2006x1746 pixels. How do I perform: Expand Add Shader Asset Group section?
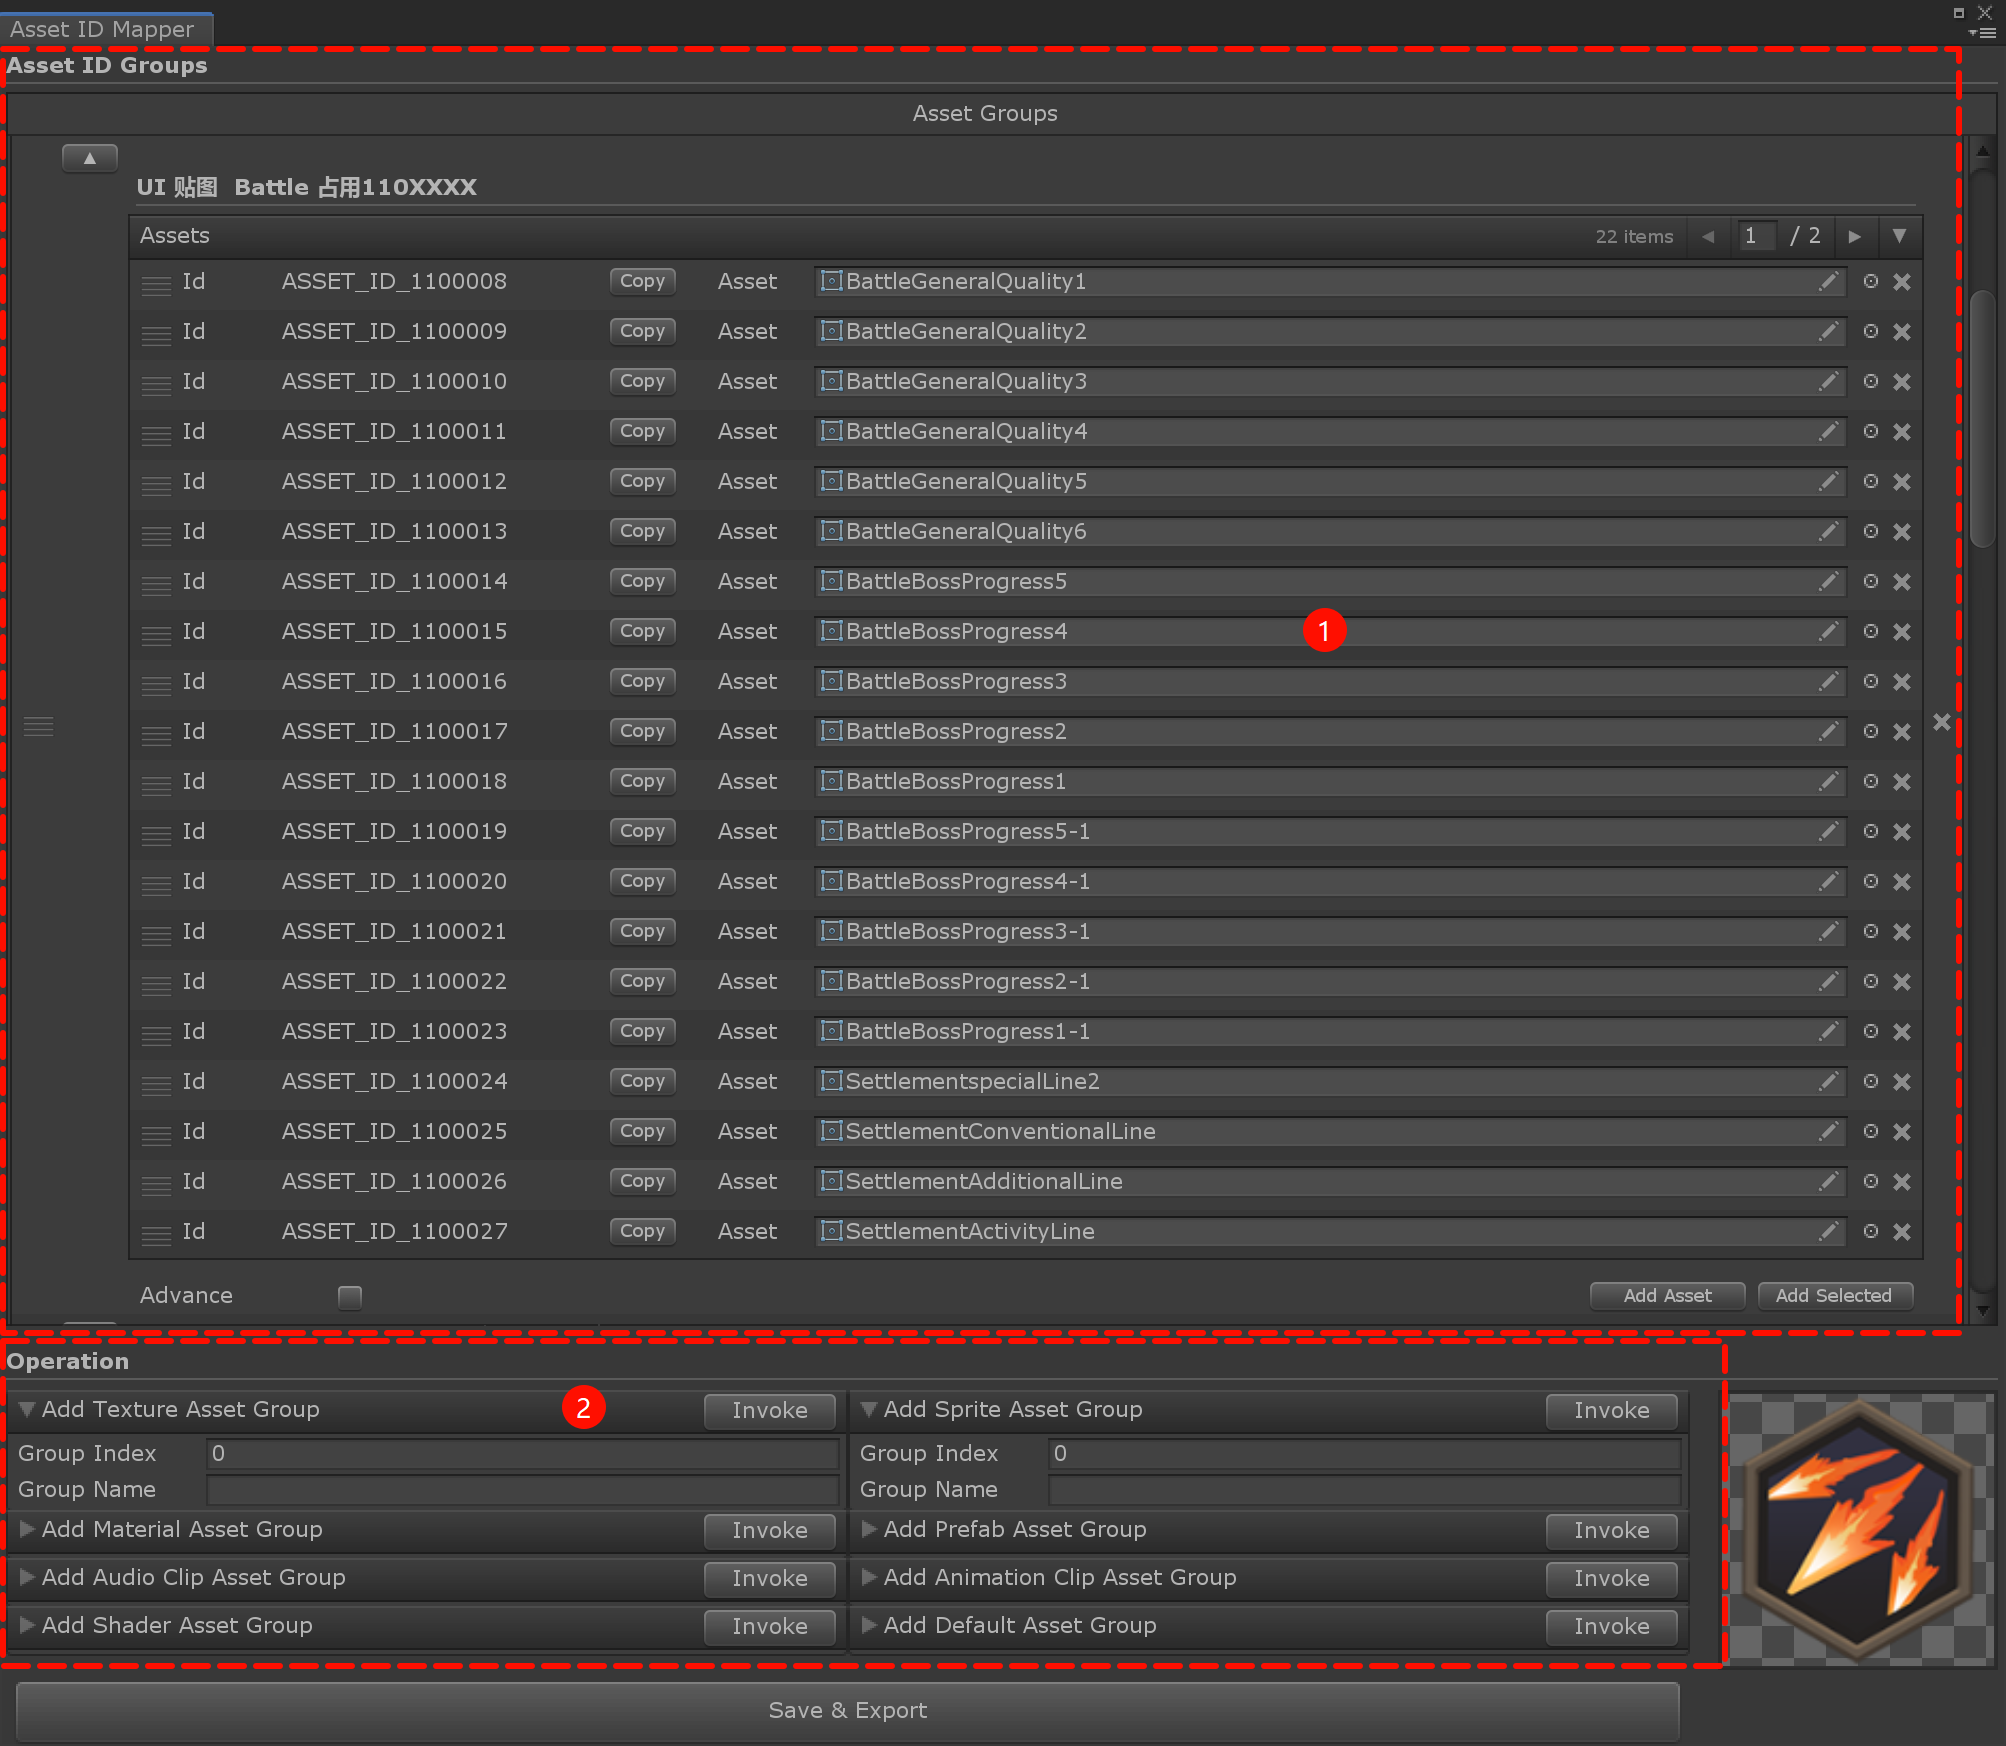28,1625
